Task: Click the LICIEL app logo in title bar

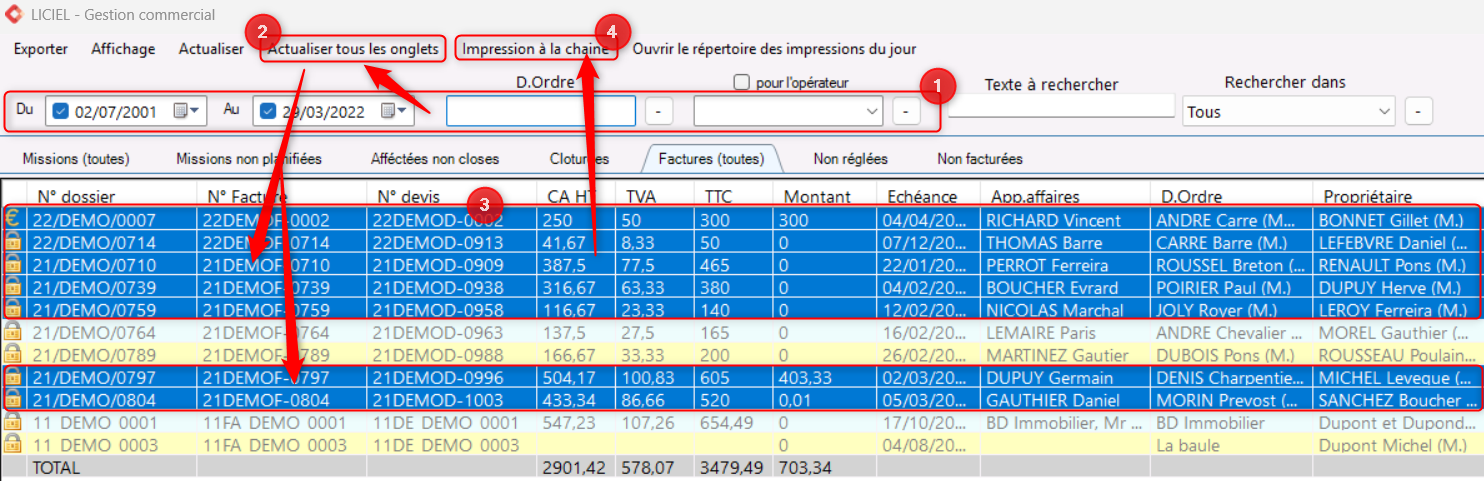Action: 13,14
